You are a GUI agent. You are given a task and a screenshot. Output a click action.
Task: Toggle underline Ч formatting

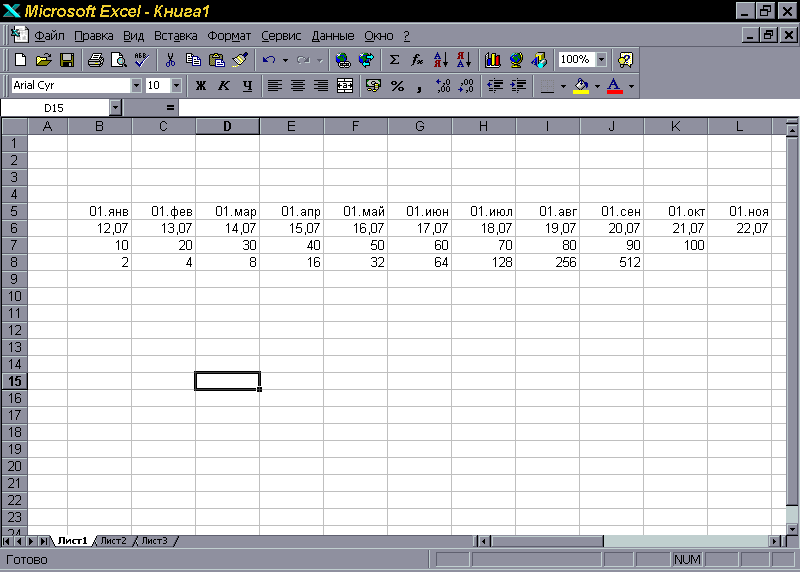[x=247, y=86]
